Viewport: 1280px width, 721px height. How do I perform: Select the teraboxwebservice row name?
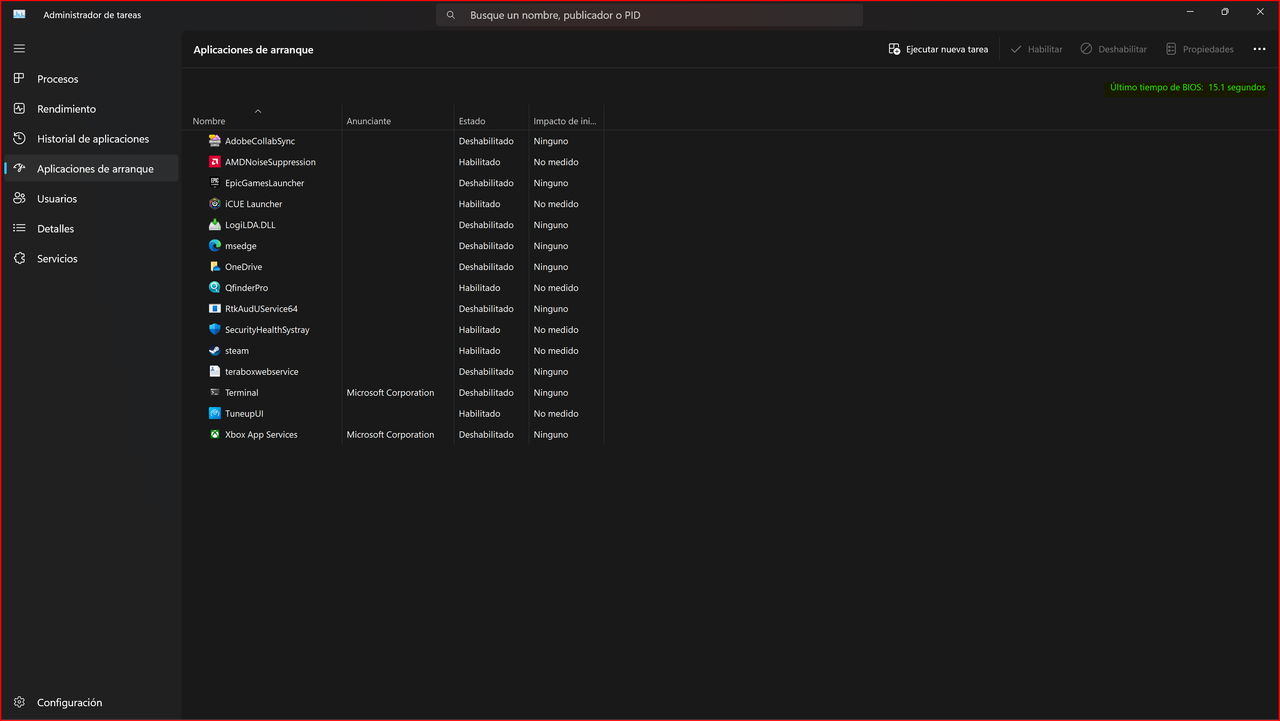261,372
